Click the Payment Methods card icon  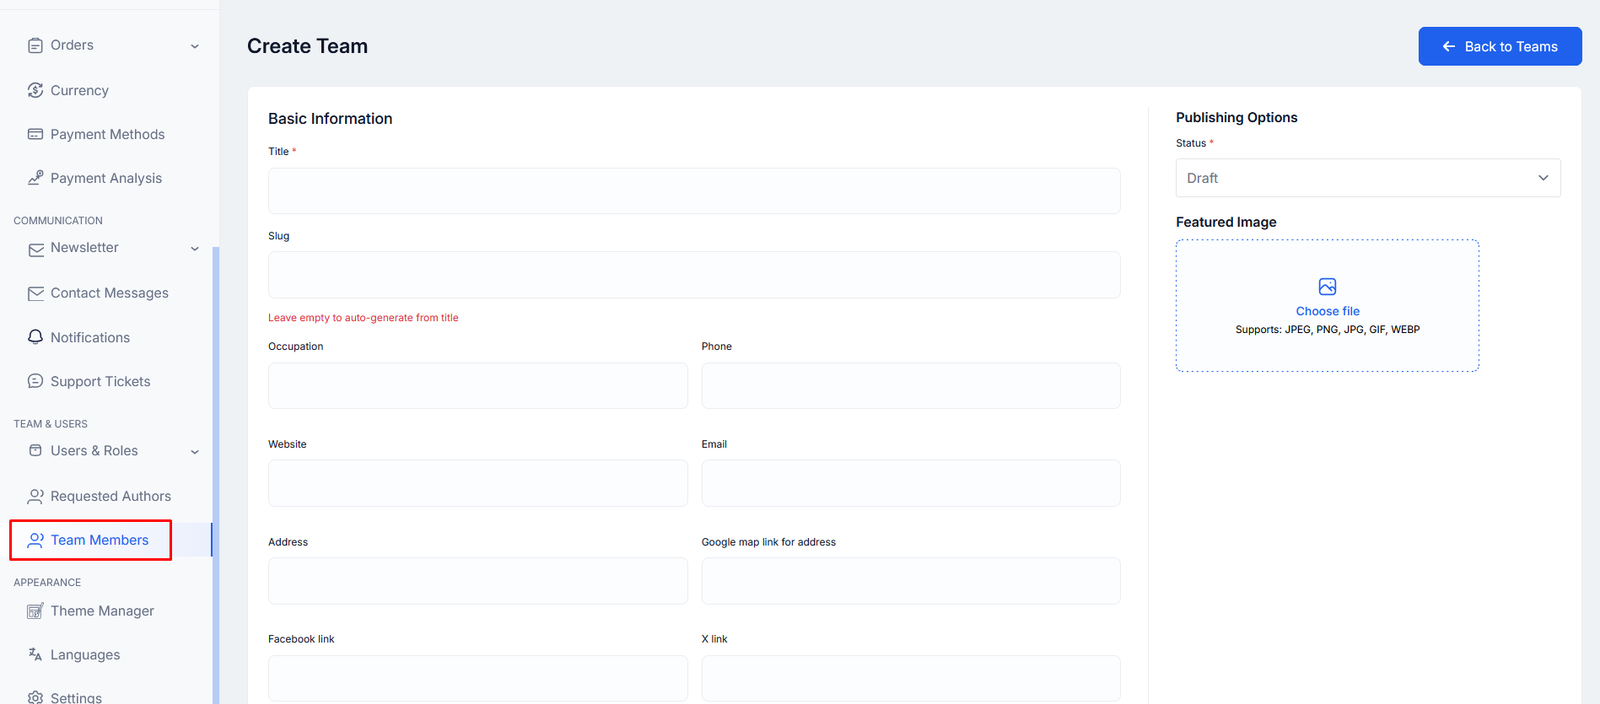(35, 134)
